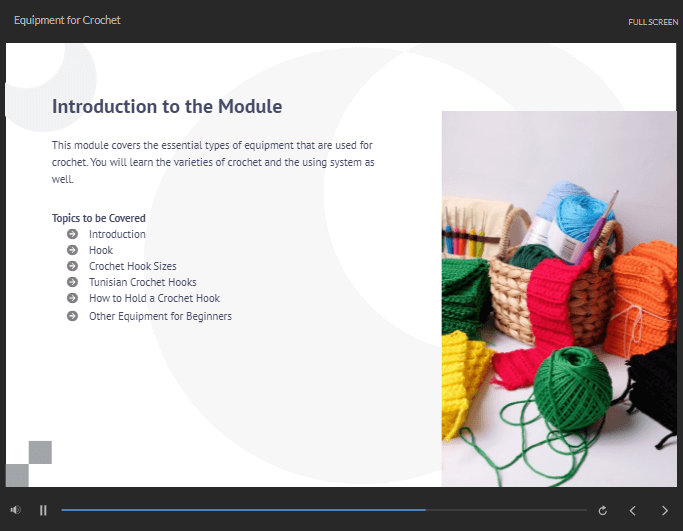
Task: Select the Crochet Hook Sizes topic
Action: 132,266
